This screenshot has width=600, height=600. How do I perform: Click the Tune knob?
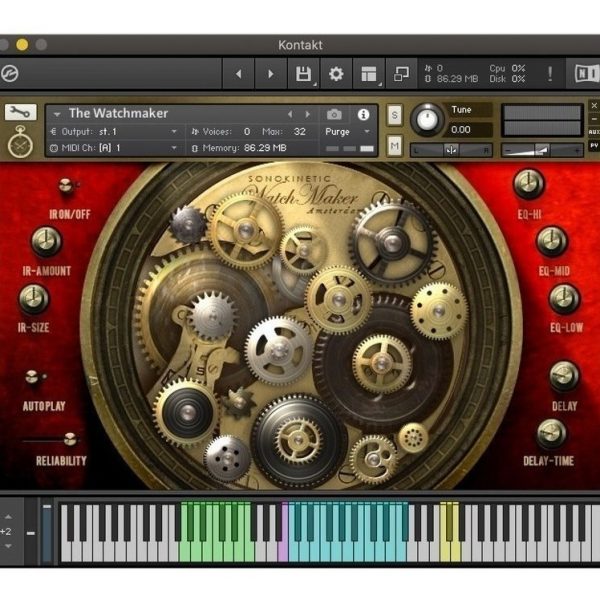(427, 119)
